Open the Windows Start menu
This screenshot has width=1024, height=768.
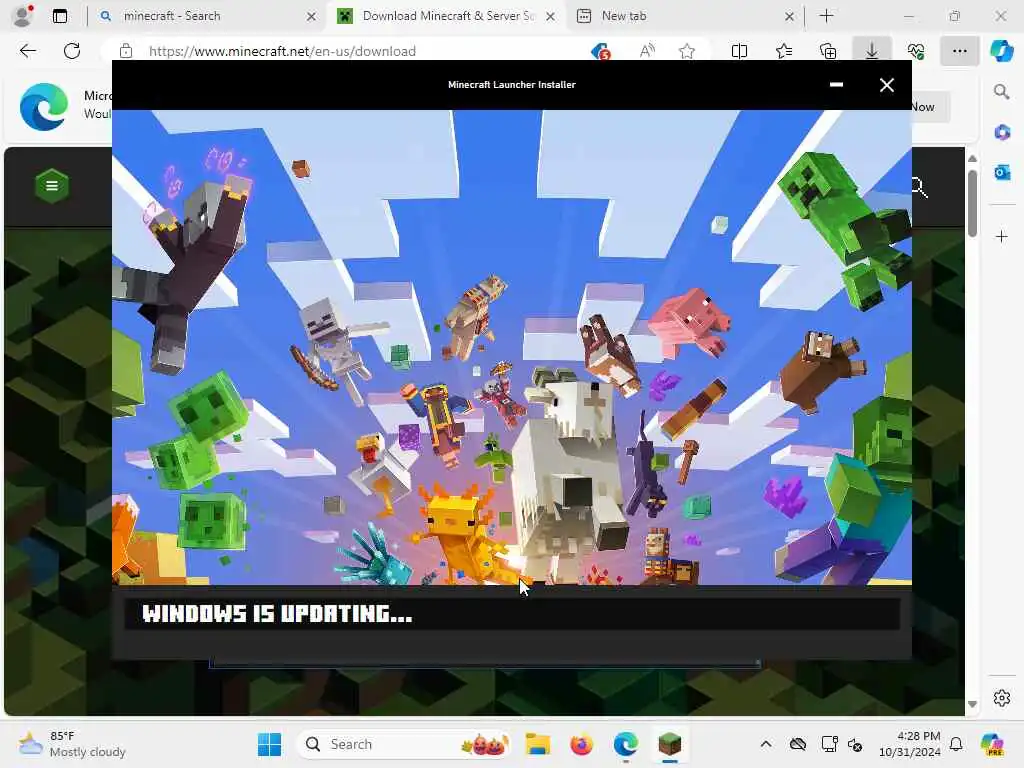tap(269, 744)
